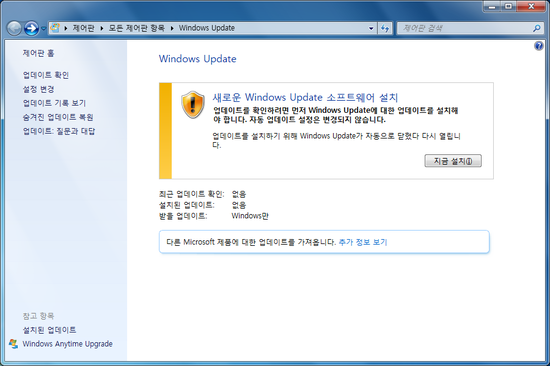Click 받을 업데이트 label
The height and width of the screenshot is (366, 550).
point(183,216)
